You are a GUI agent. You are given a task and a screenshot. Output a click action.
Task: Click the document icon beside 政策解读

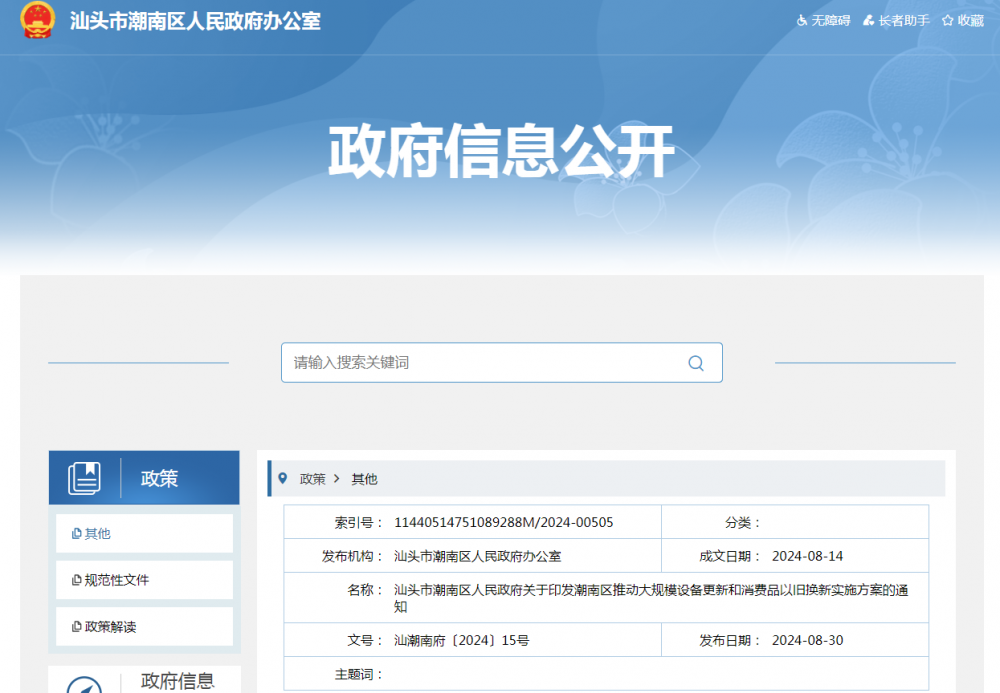75,626
